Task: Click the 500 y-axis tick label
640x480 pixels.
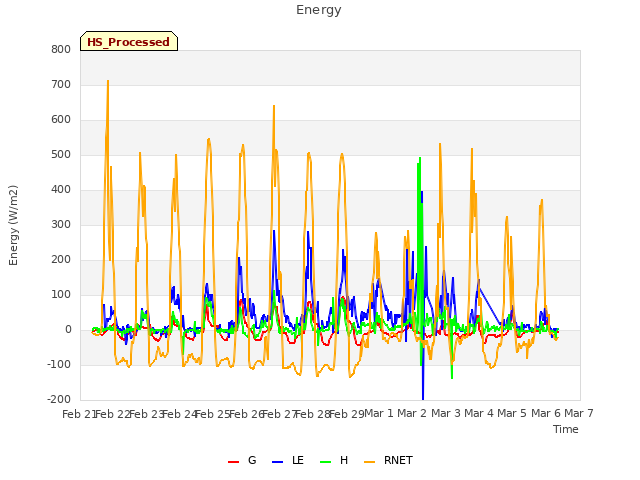Action: 61,155
